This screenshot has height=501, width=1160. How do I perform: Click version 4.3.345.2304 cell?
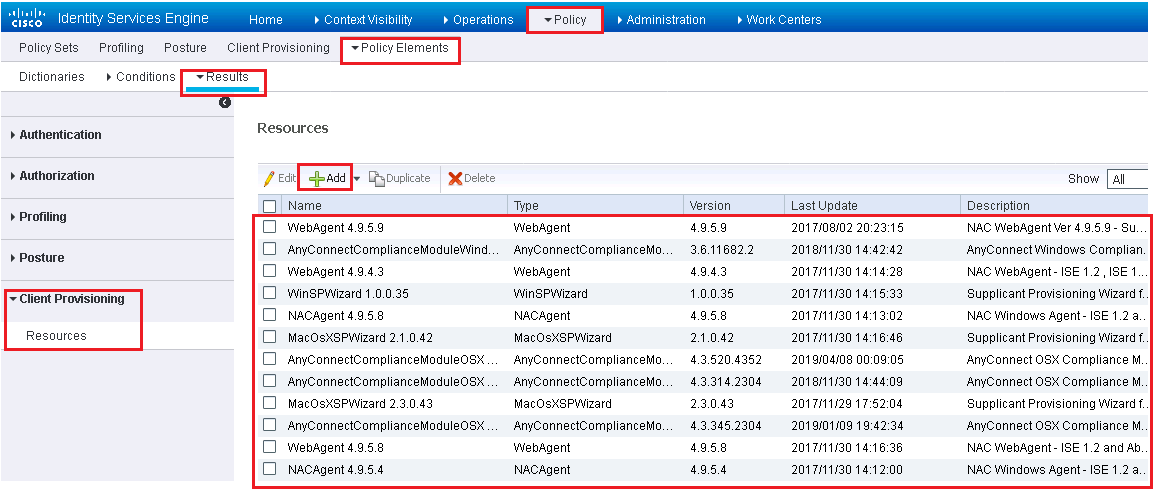point(726,426)
